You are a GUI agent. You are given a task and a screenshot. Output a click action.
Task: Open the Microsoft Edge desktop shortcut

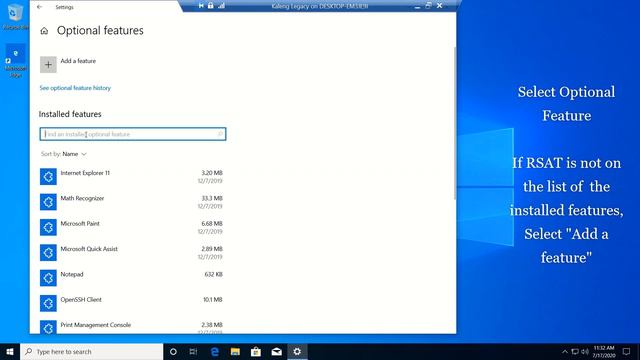pyautogui.click(x=16, y=61)
